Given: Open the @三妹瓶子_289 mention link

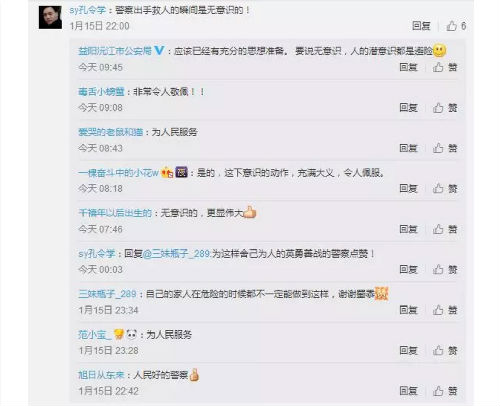Looking at the screenshot, I should click(x=176, y=254).
